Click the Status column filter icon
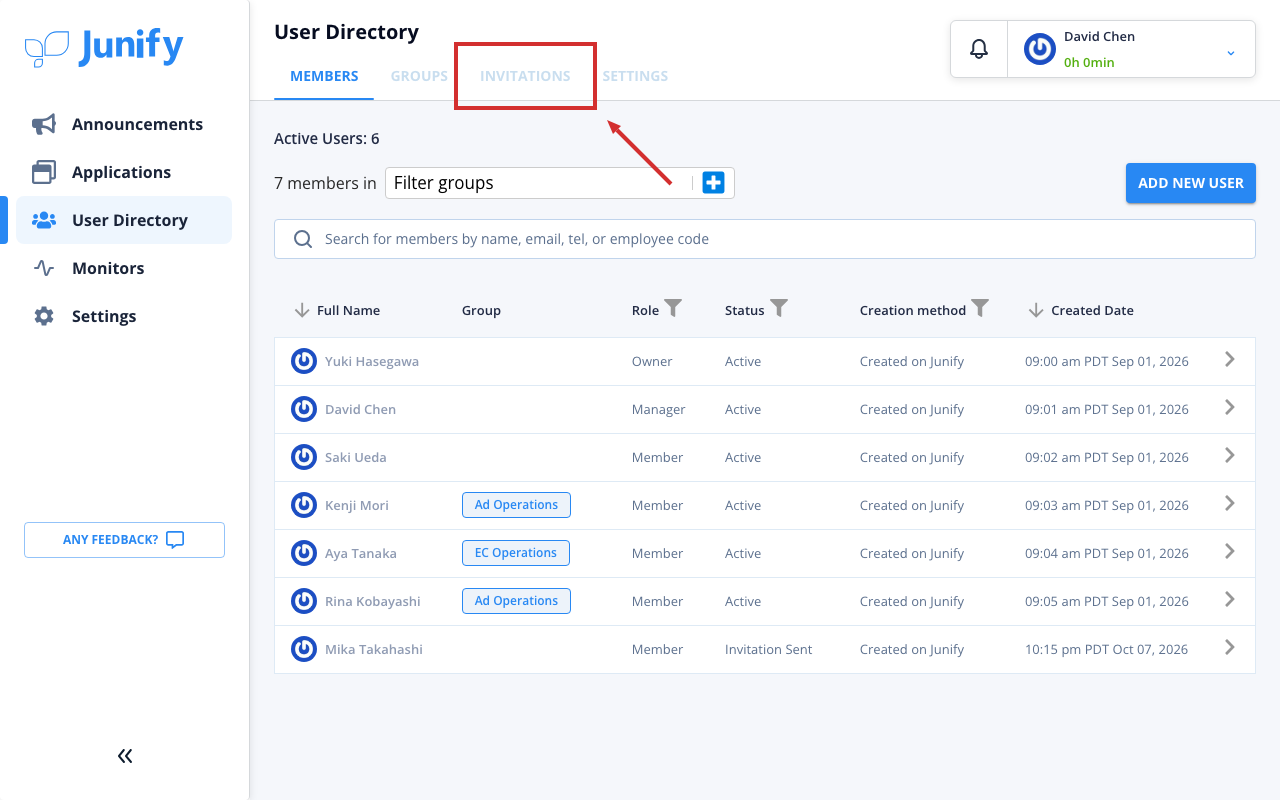 pyautogui.click(x=779, y=309)
